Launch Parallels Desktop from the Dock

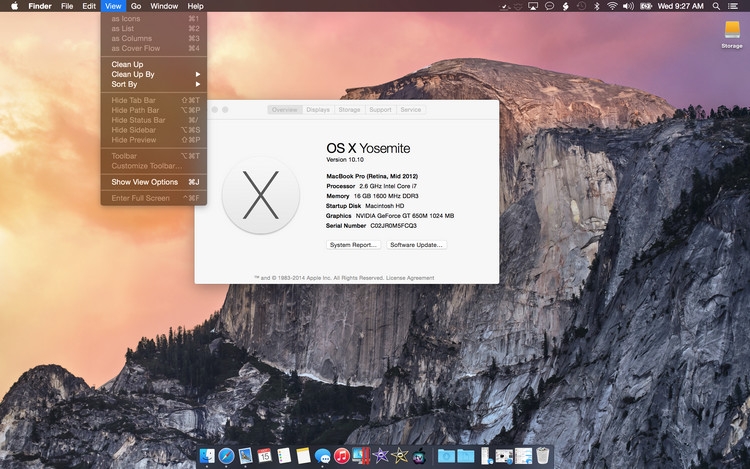[x=361, y=456]
